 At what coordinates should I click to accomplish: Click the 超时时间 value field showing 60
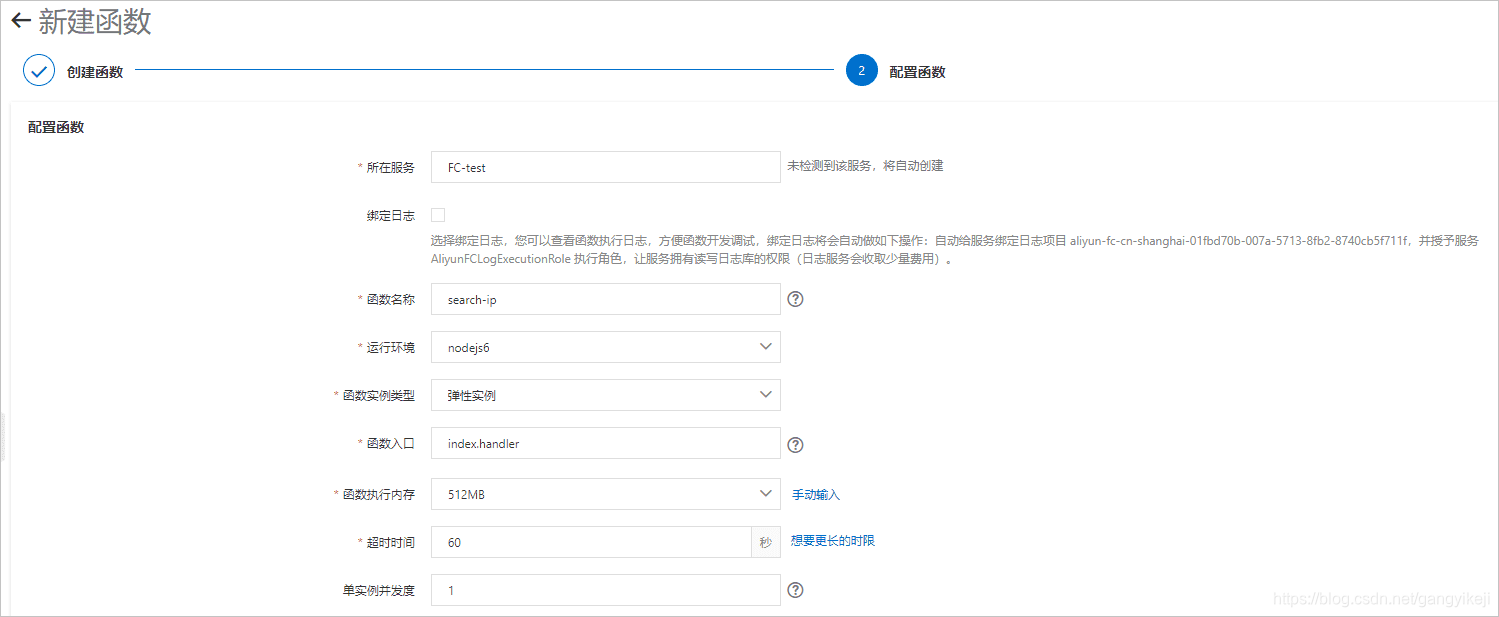(590, 541)
